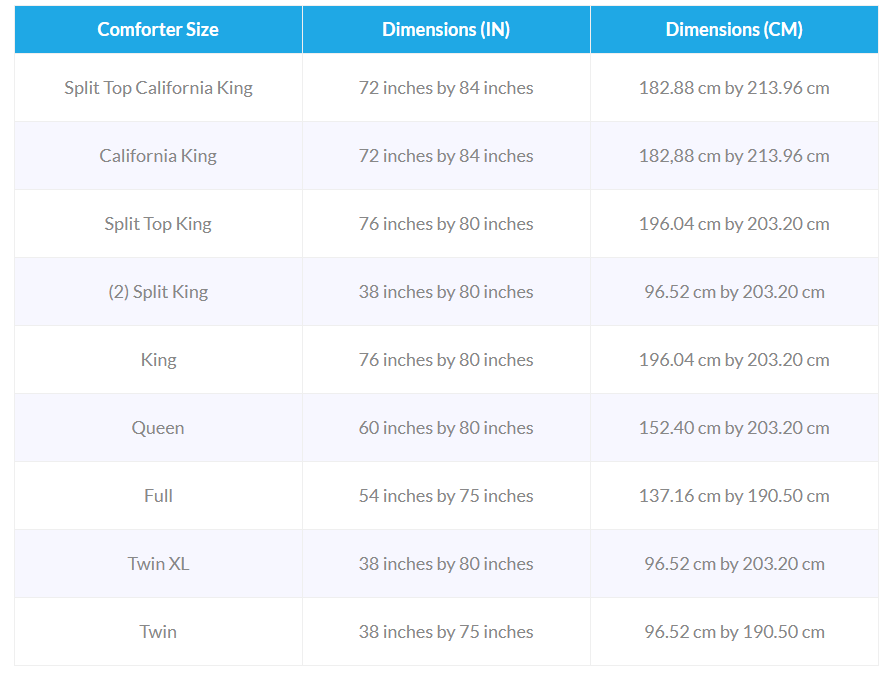Select the King size name cell
This screenshot has width=894, height=676.
pyautogui.click(x=158, y=360)
